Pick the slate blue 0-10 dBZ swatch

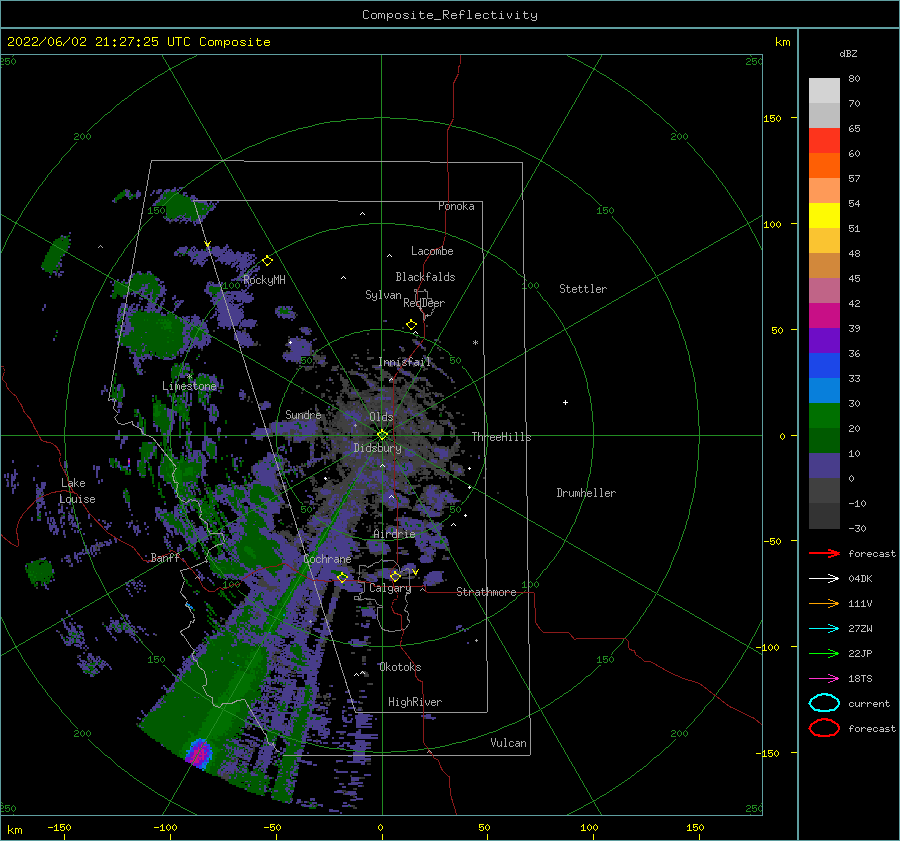point(824,466)
